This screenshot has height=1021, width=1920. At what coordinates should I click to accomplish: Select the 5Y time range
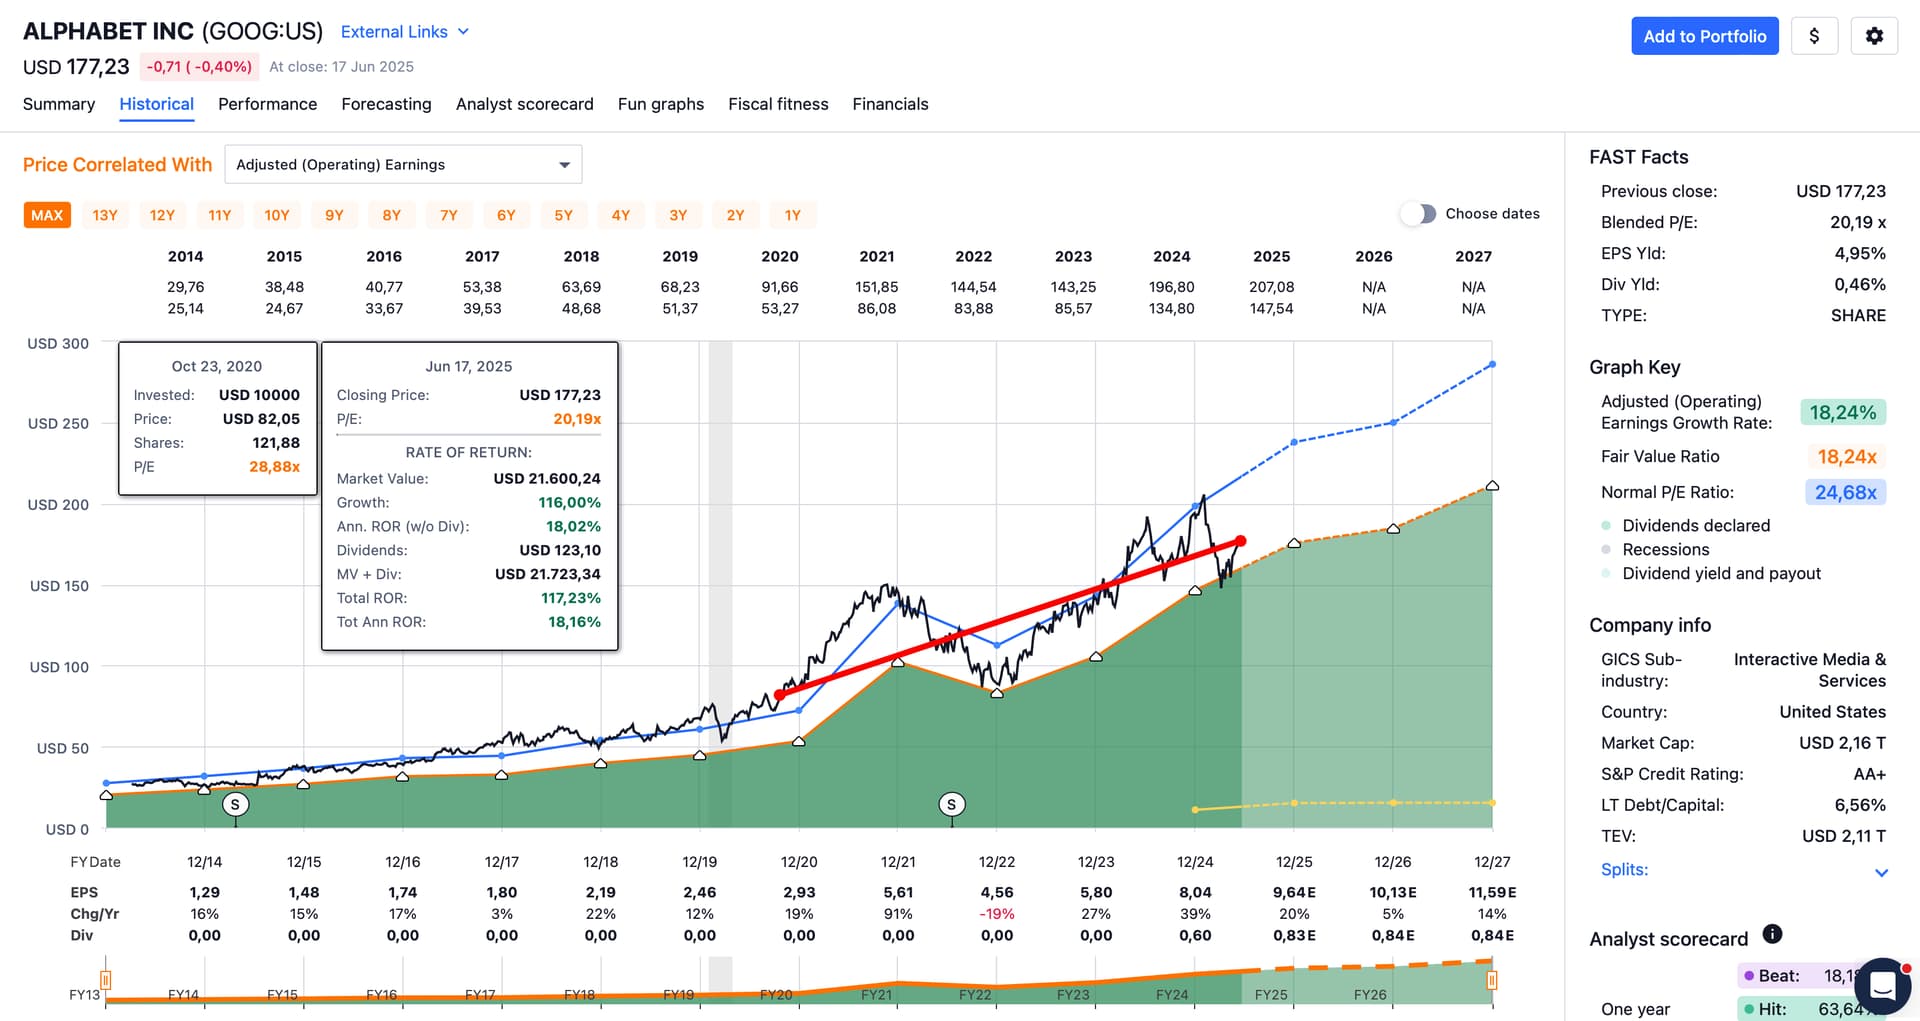pyautogui.click(x=563, y=215)
